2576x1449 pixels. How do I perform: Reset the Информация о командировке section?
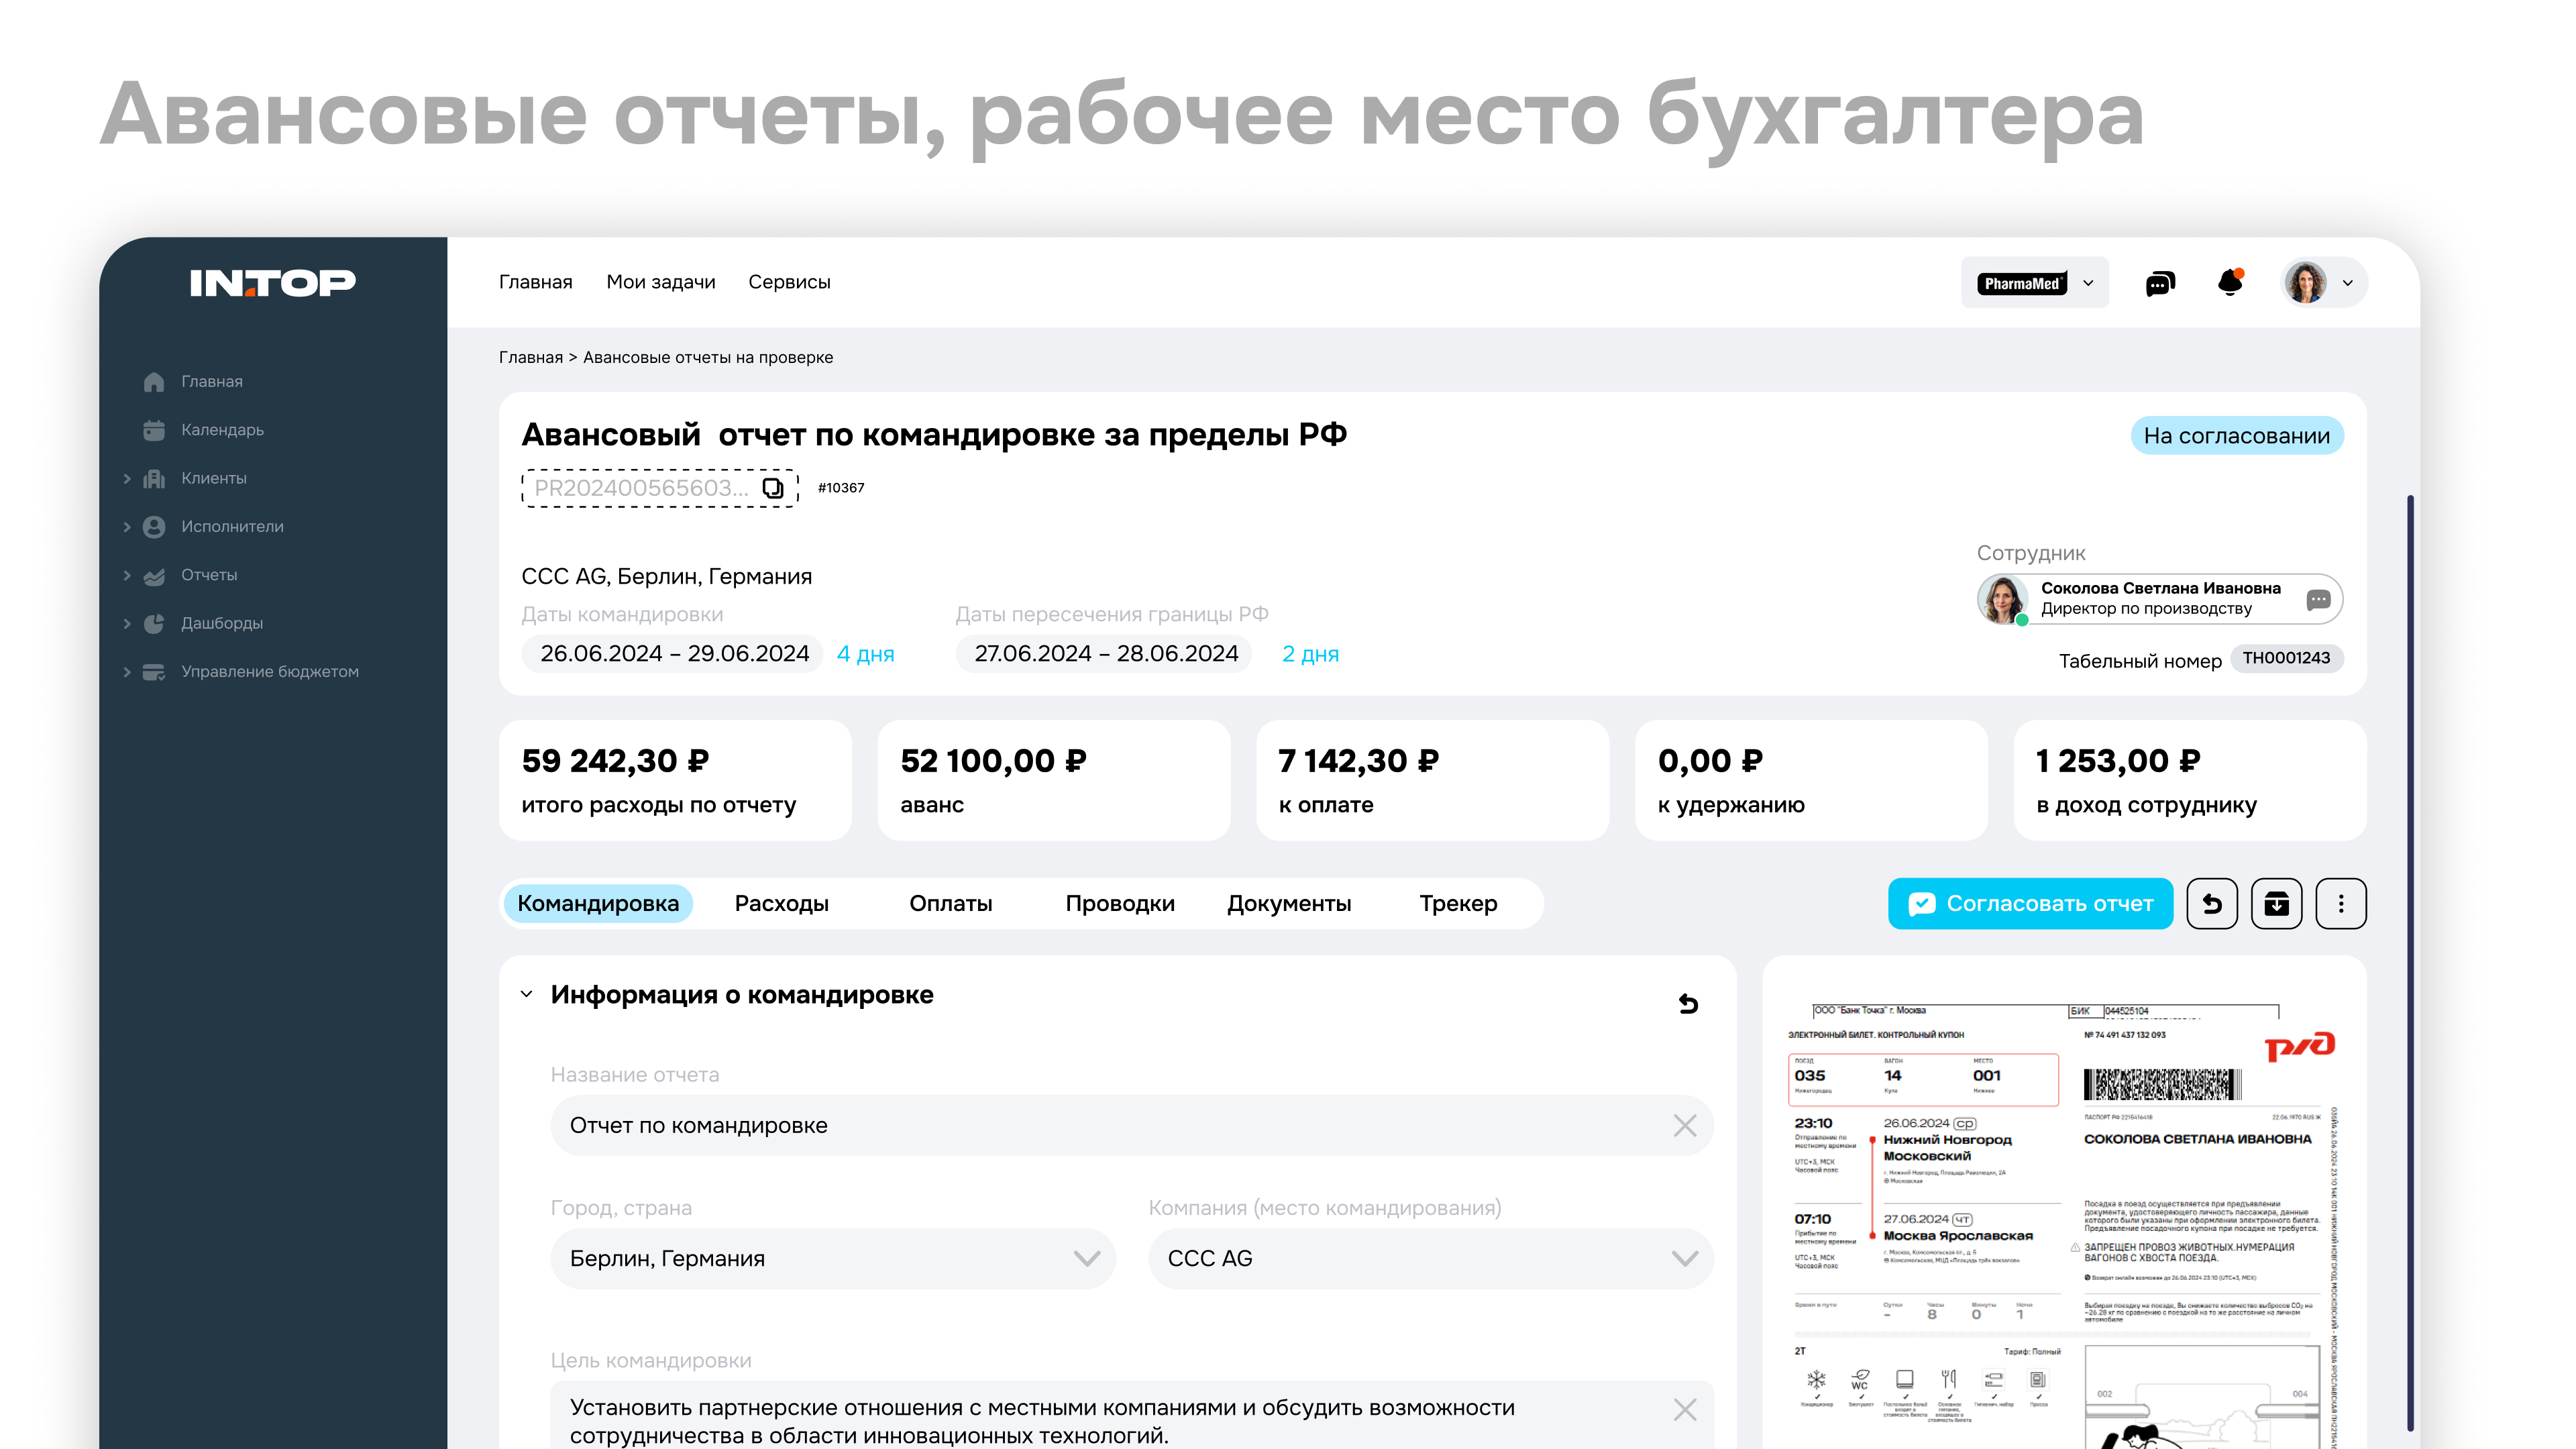[x=1688, y=1003]
